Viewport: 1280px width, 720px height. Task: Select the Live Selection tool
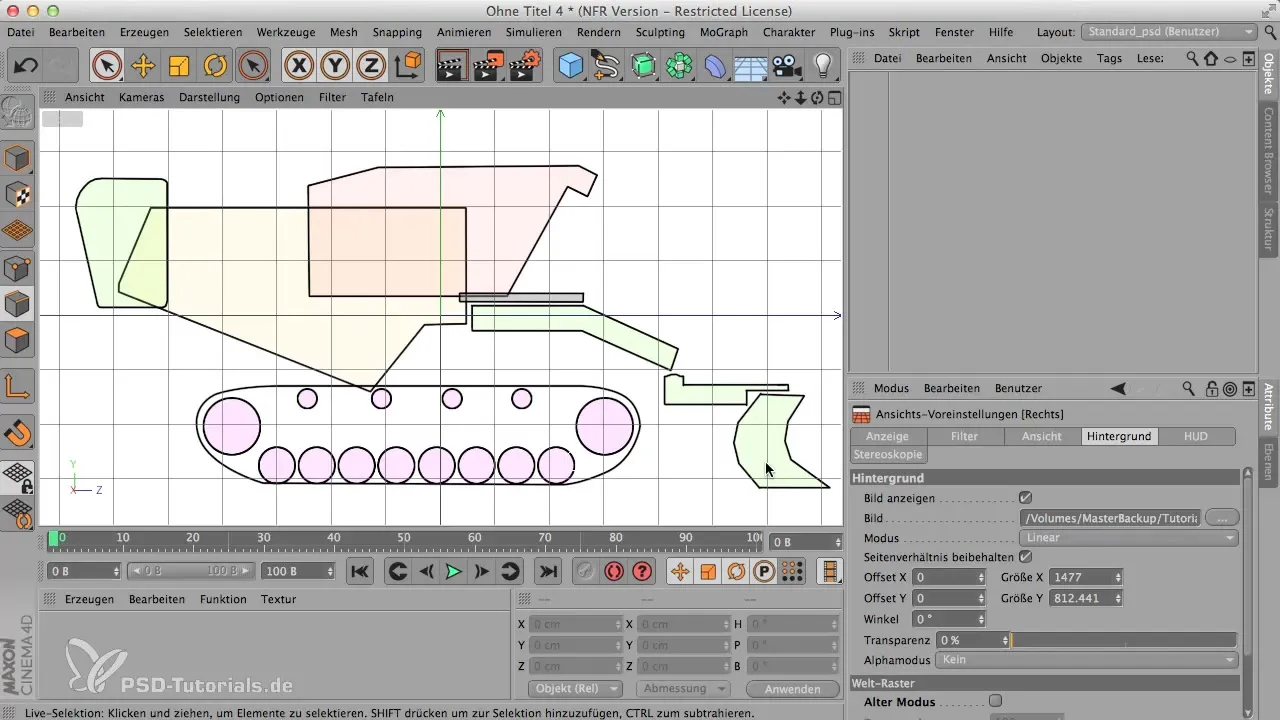pos(106,66)
